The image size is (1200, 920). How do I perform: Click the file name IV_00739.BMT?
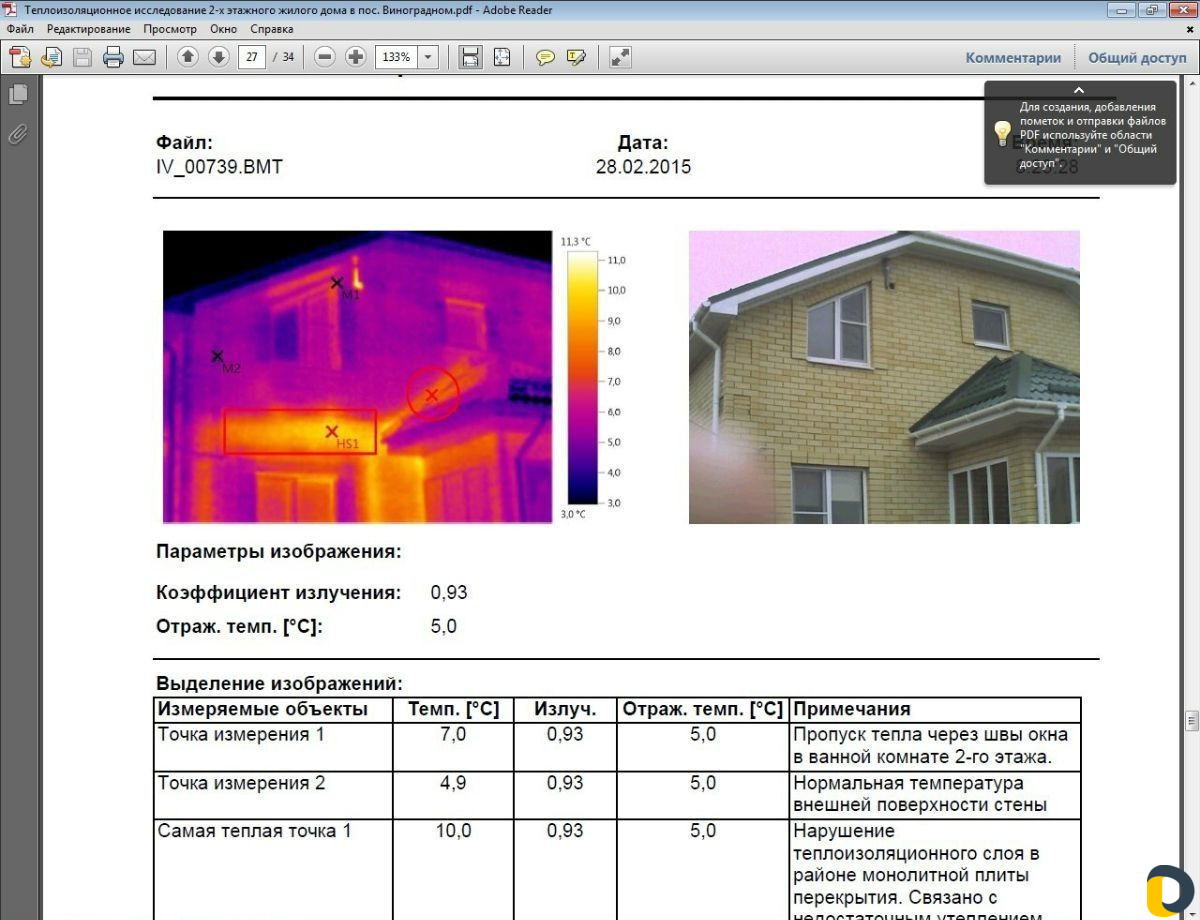[x=220, y=167]
